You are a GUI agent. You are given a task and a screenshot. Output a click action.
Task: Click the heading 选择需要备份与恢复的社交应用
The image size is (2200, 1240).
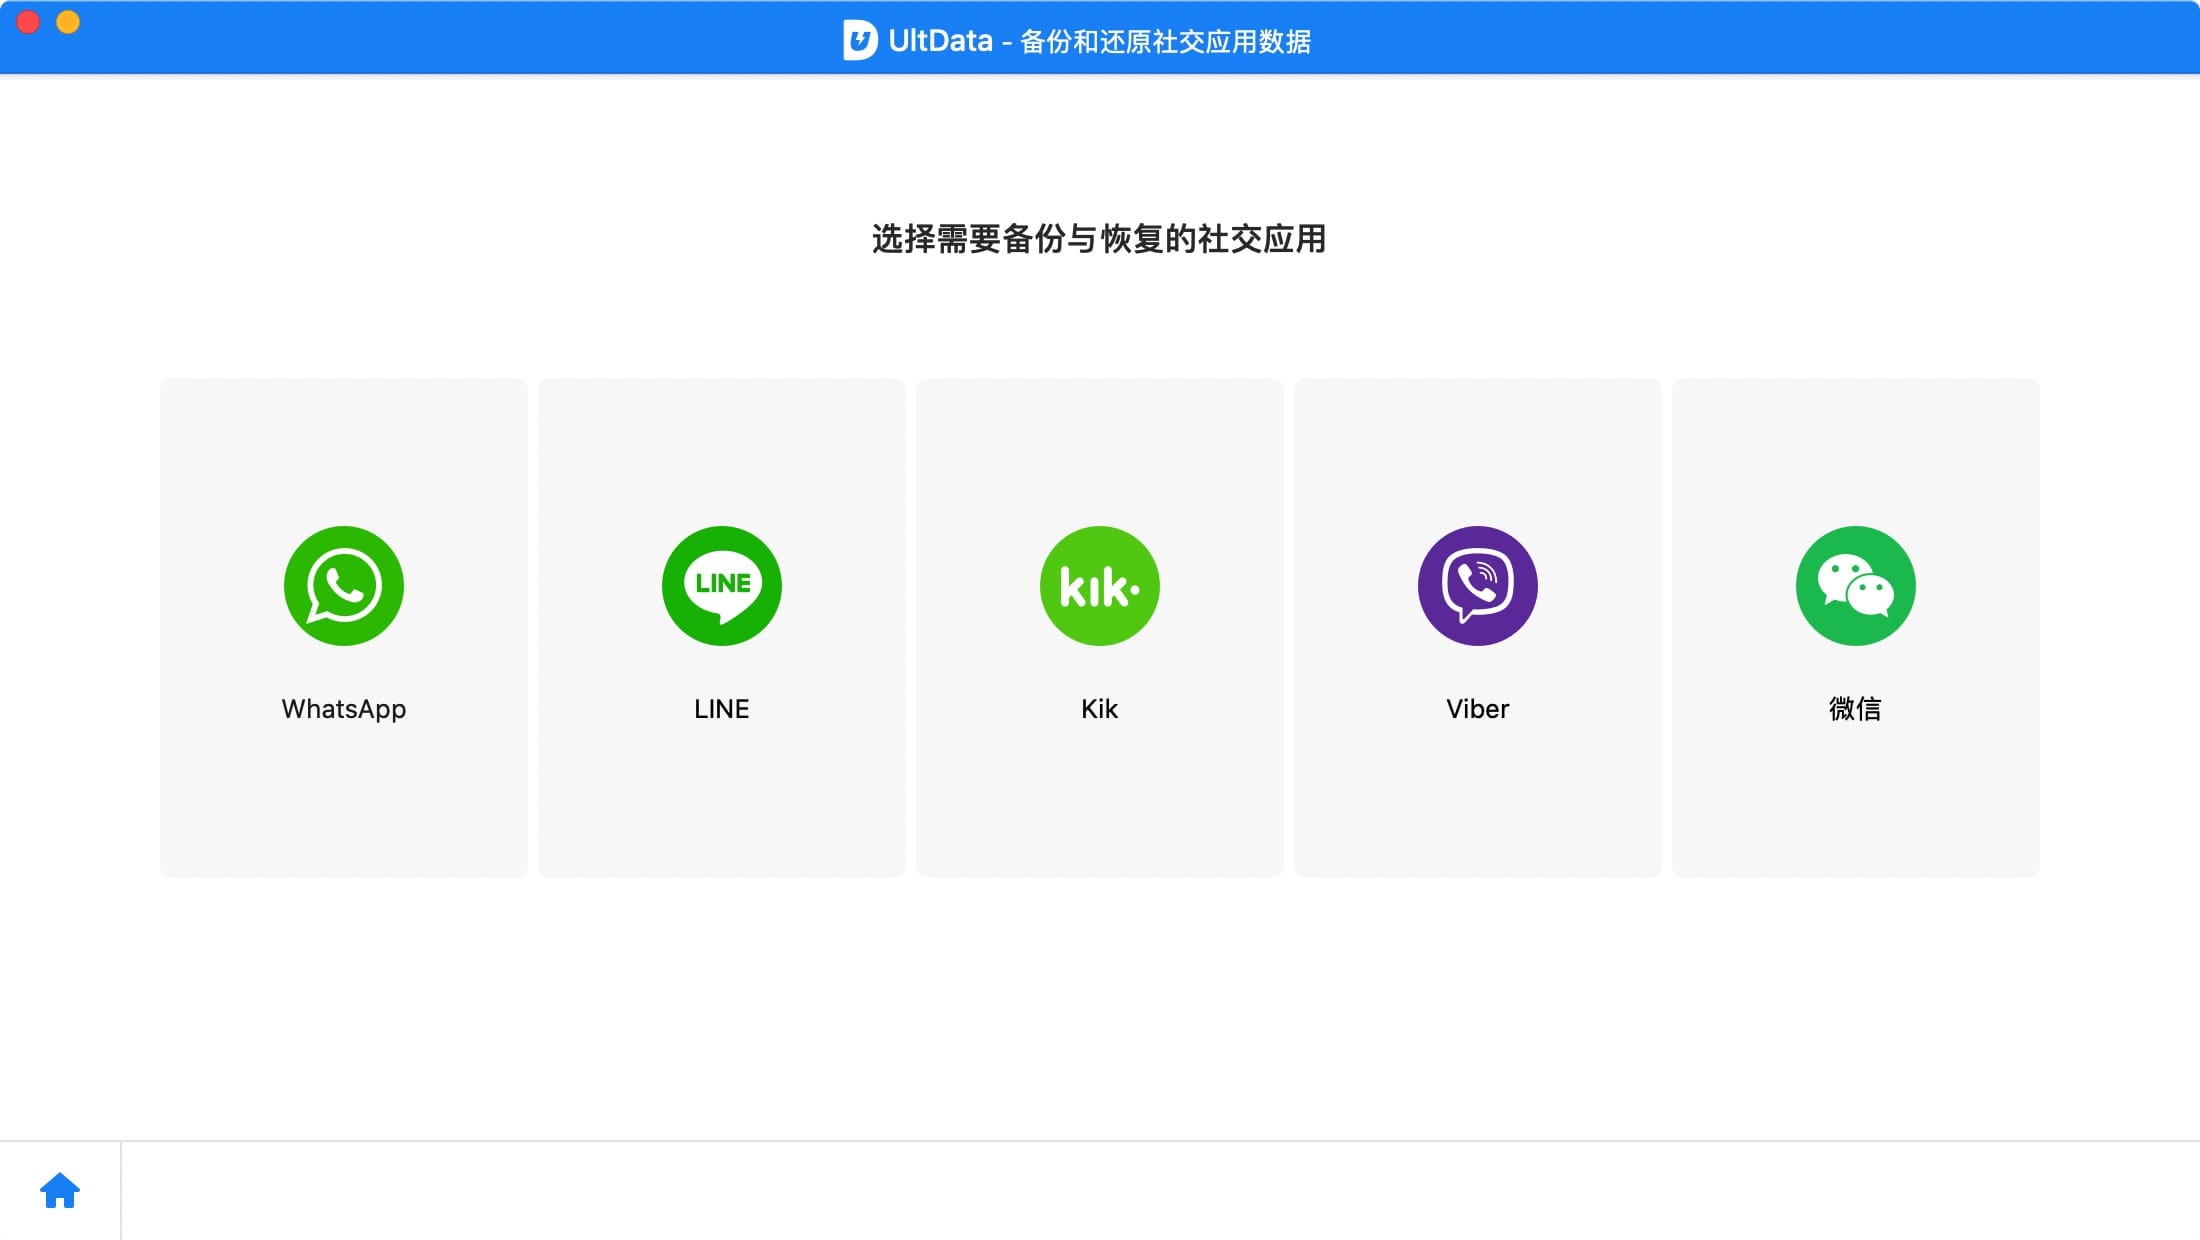[x=1098, y=239]
